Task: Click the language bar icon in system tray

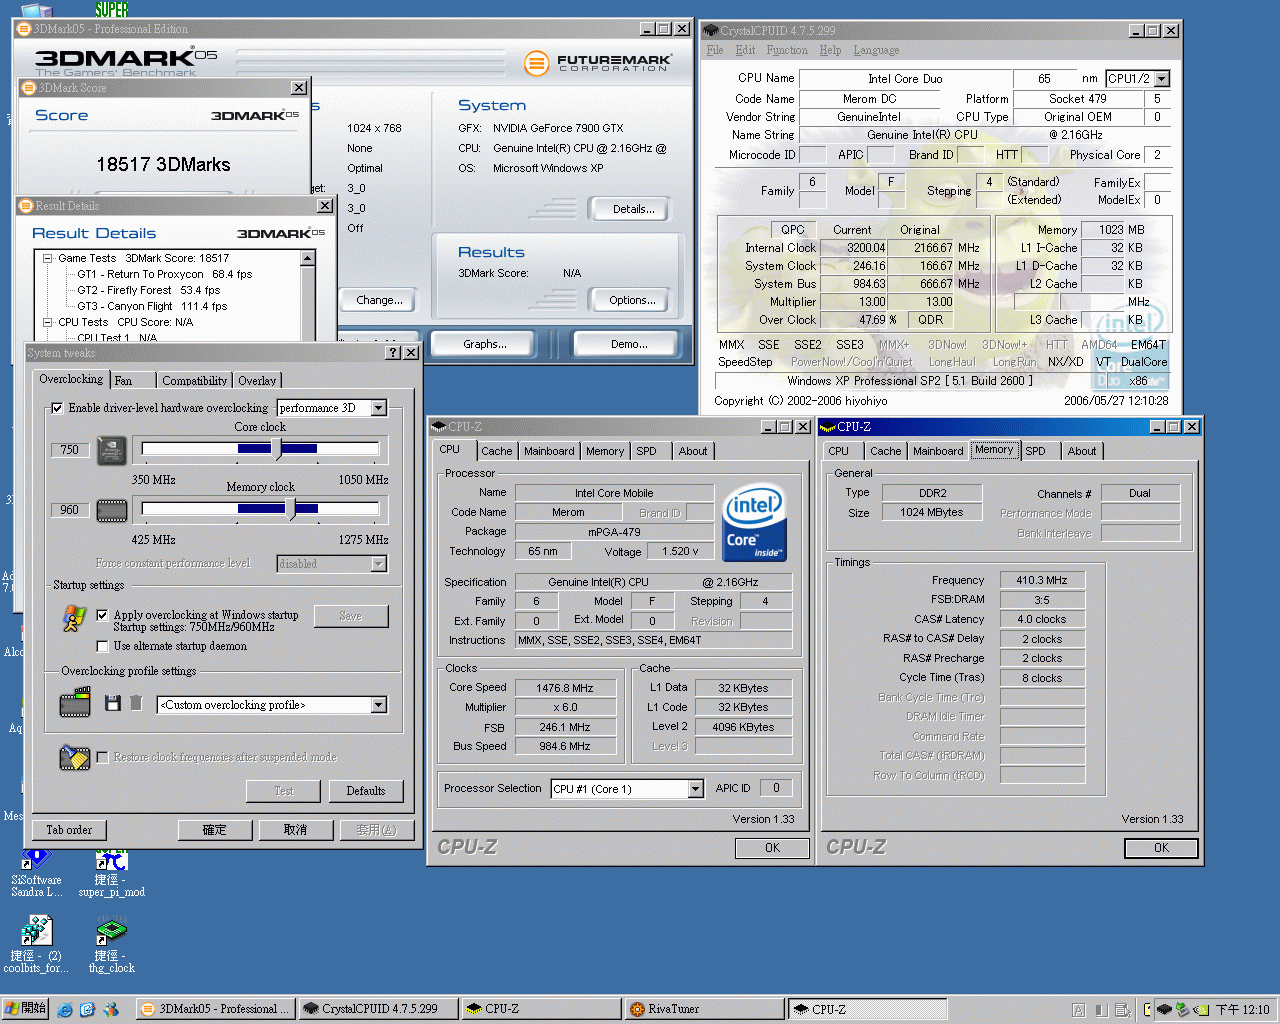Action: 1079,1010
